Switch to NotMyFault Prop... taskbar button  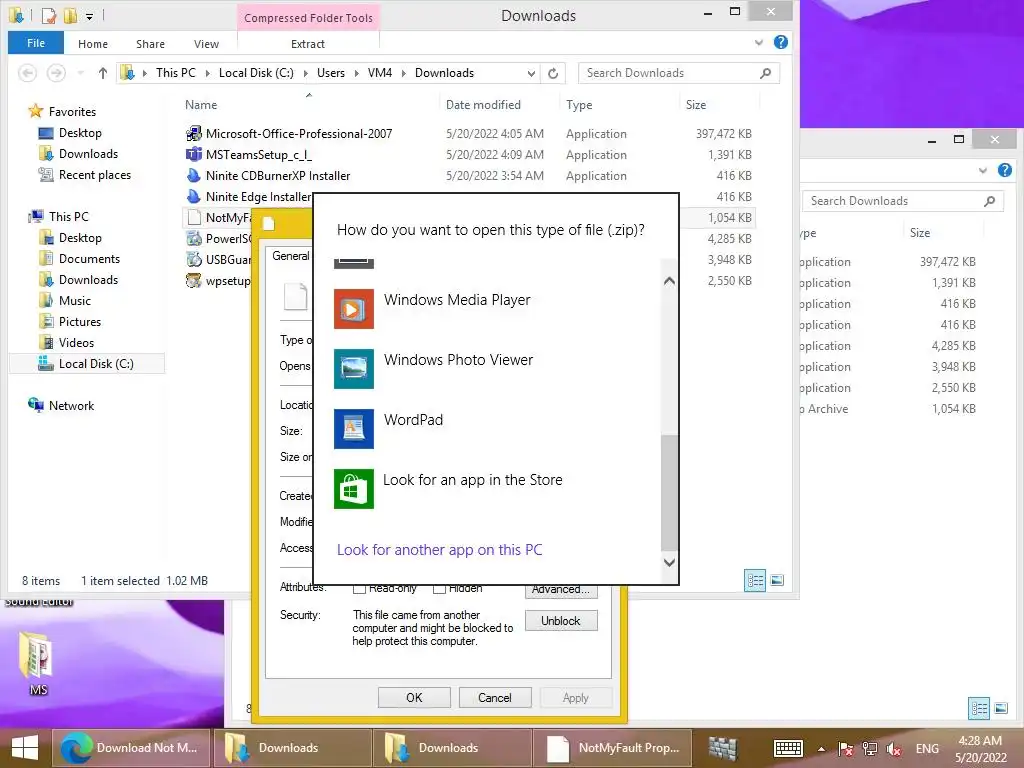pos(612,748)
